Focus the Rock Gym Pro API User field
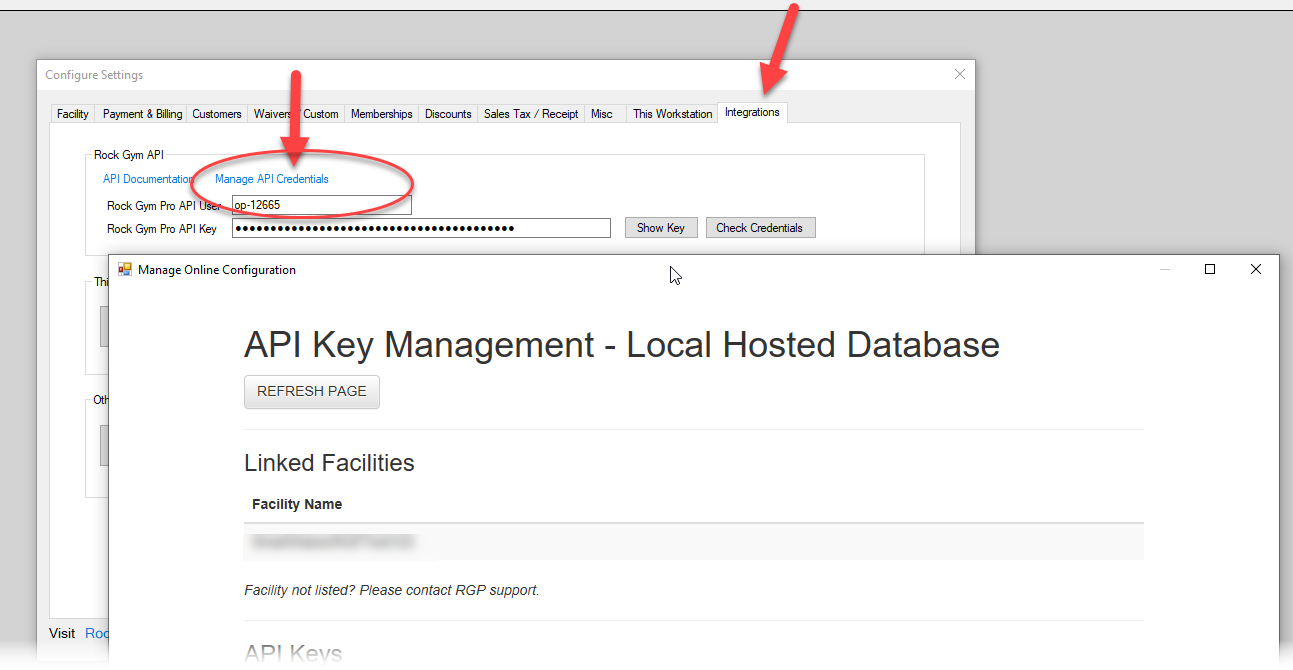Viewport: 1293px width, 670px height. click(x=321, y=205)
